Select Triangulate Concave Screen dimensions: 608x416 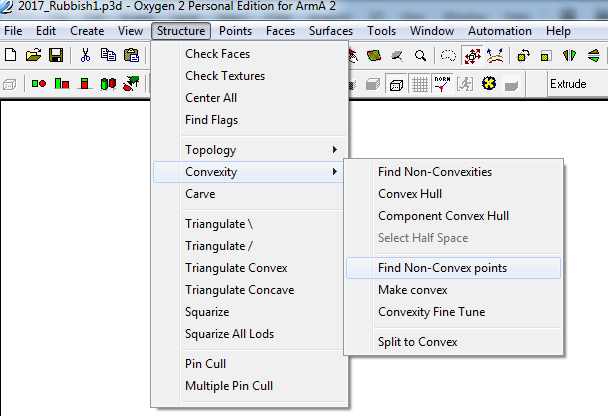pyautogui.click(x=248, y=290)
